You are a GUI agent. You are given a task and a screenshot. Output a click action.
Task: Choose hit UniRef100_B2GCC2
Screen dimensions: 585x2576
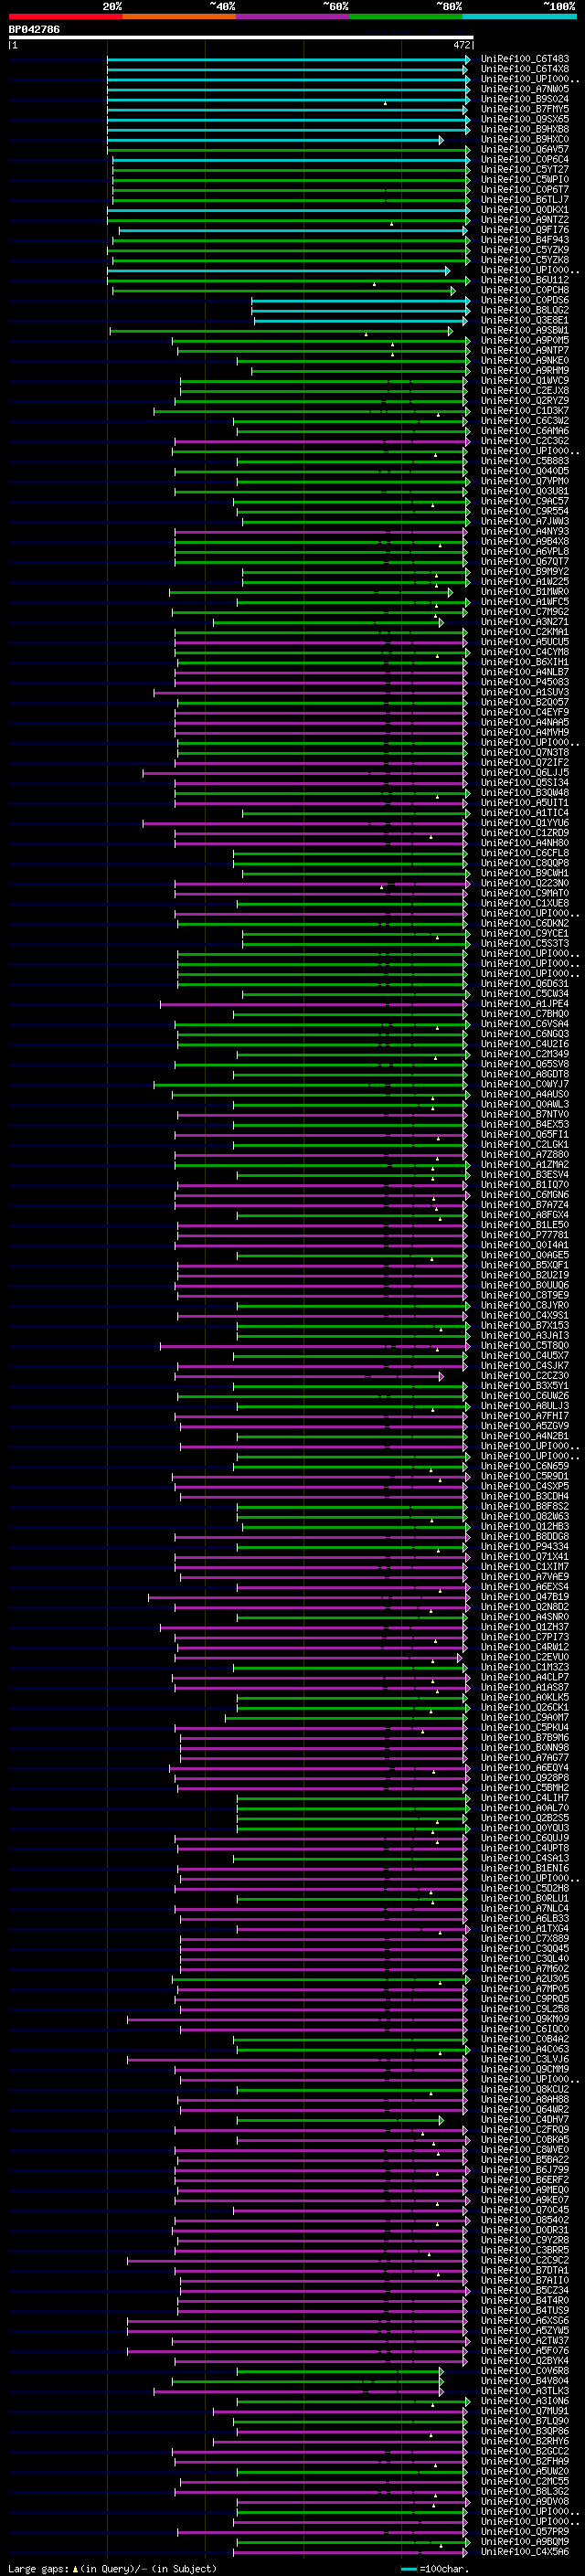[525, 2451]
